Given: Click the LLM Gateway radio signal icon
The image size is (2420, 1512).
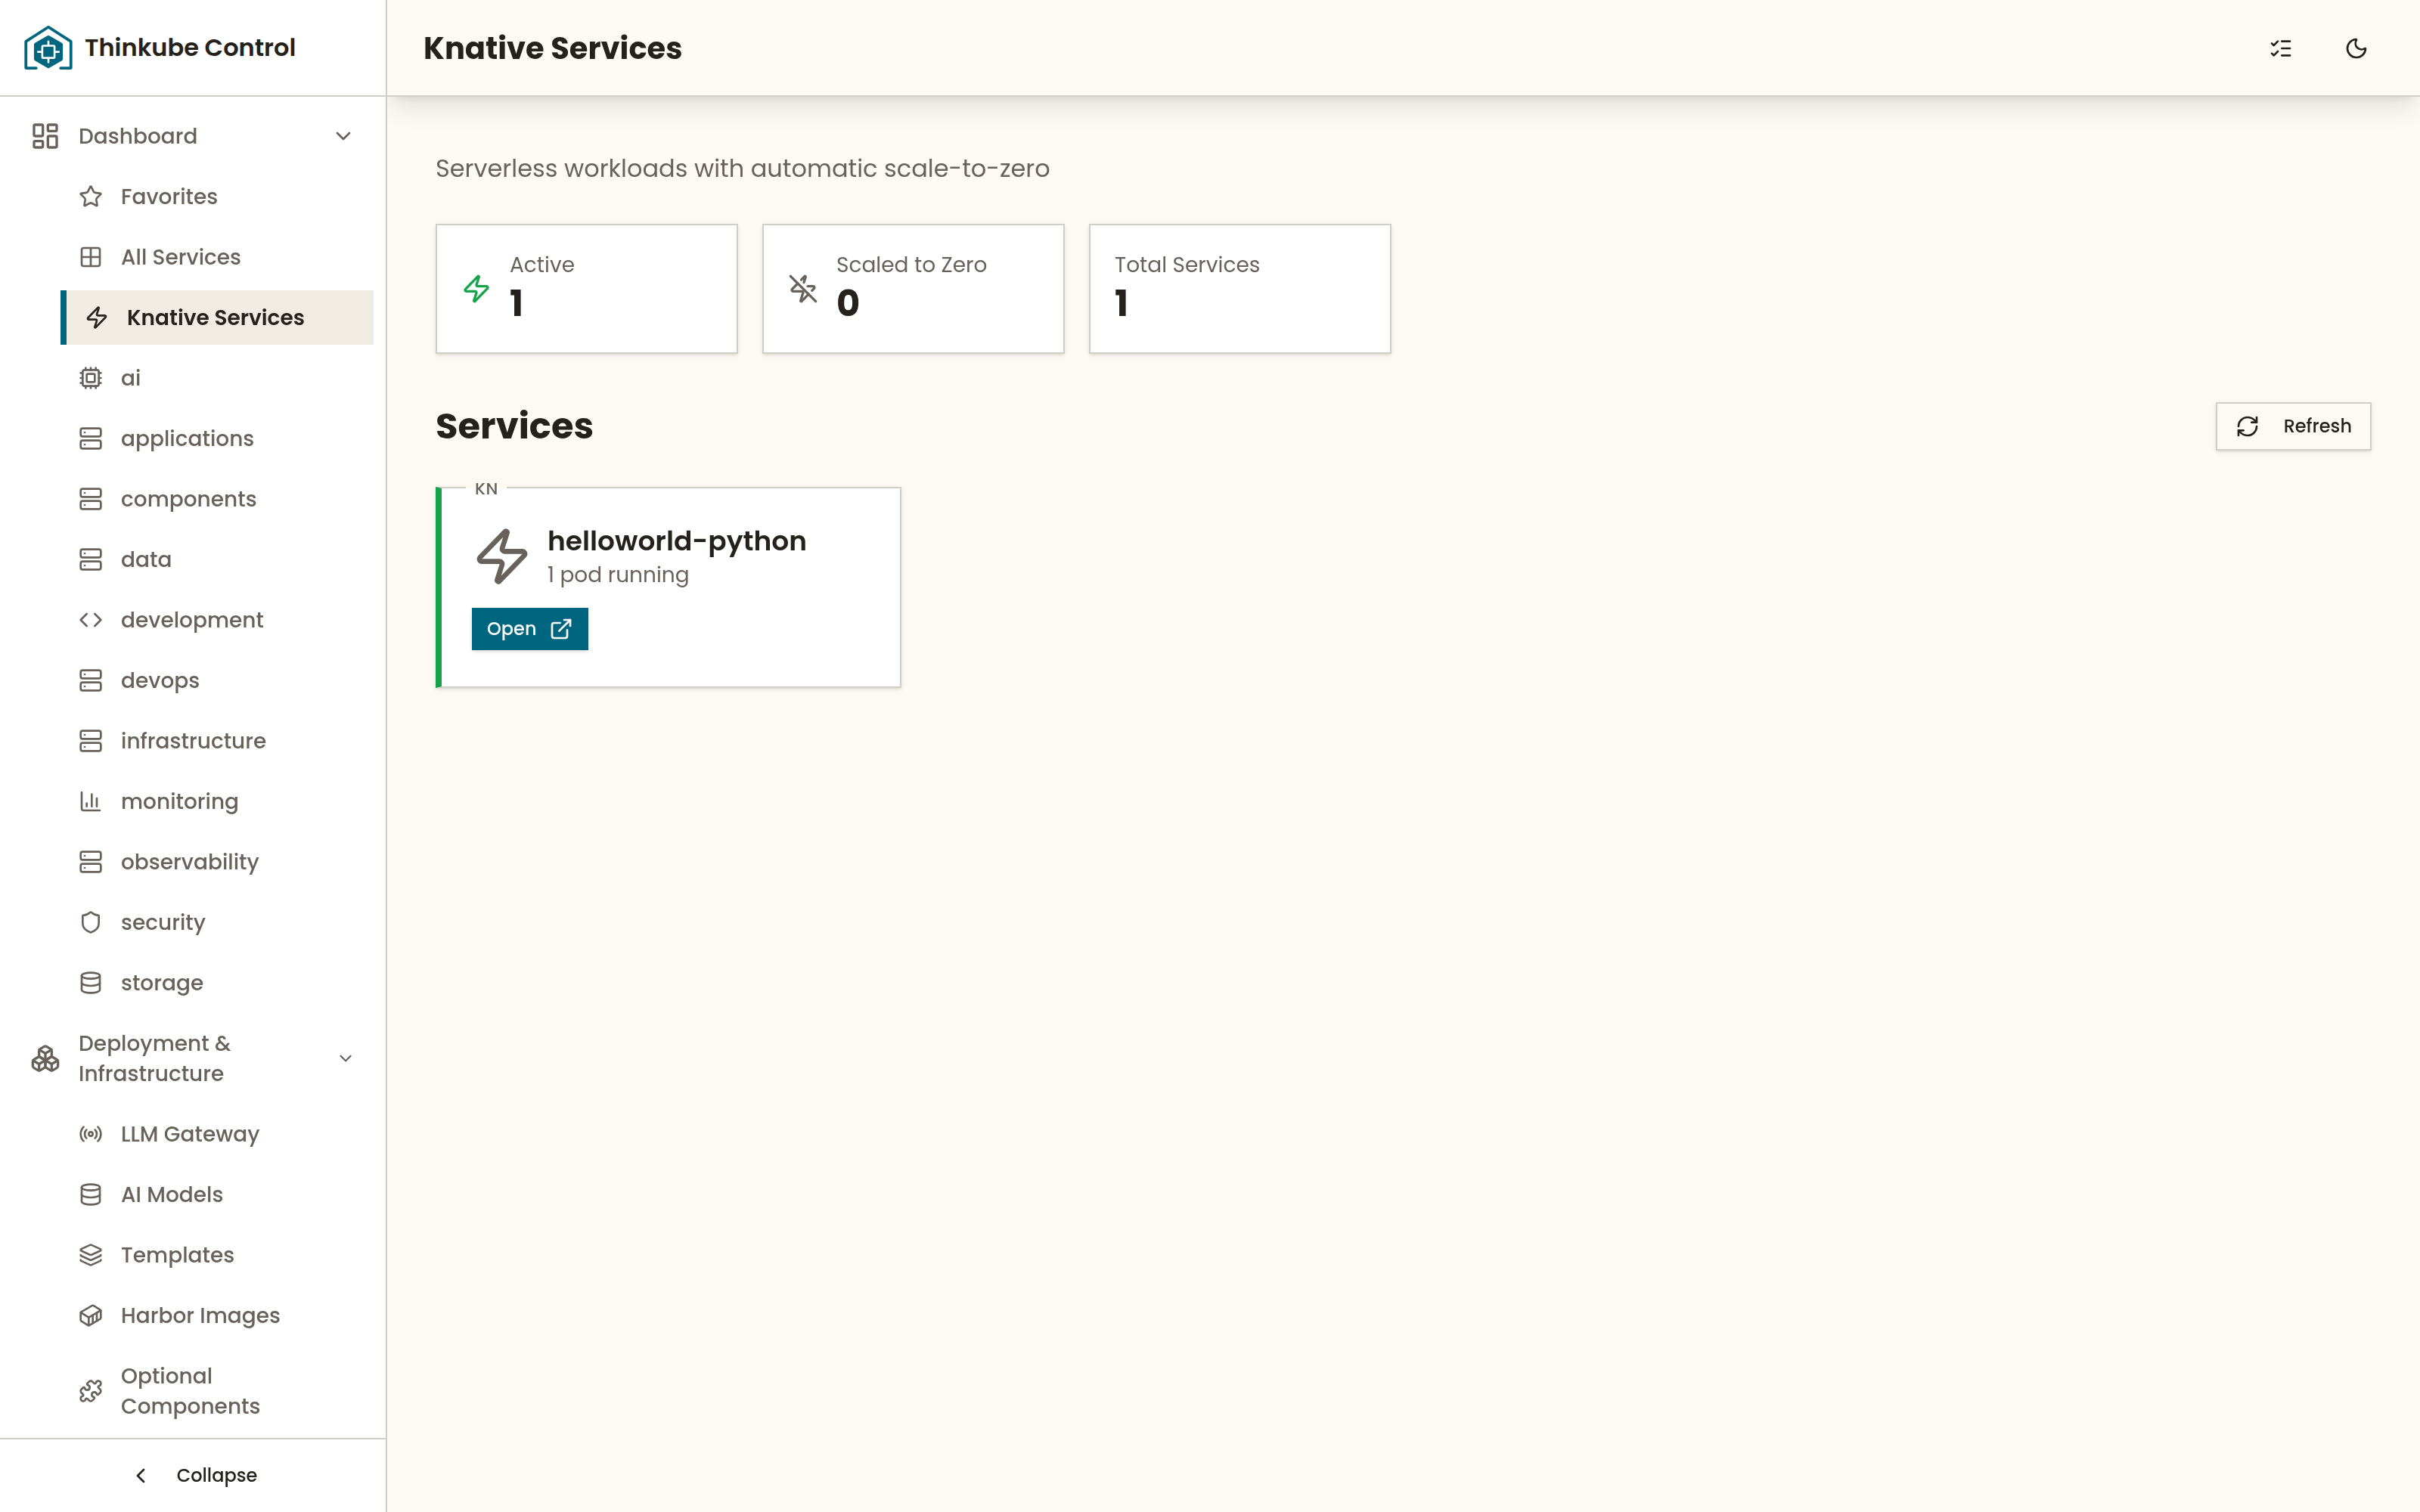Looking at the screenshot, I should click(91, 1134).
